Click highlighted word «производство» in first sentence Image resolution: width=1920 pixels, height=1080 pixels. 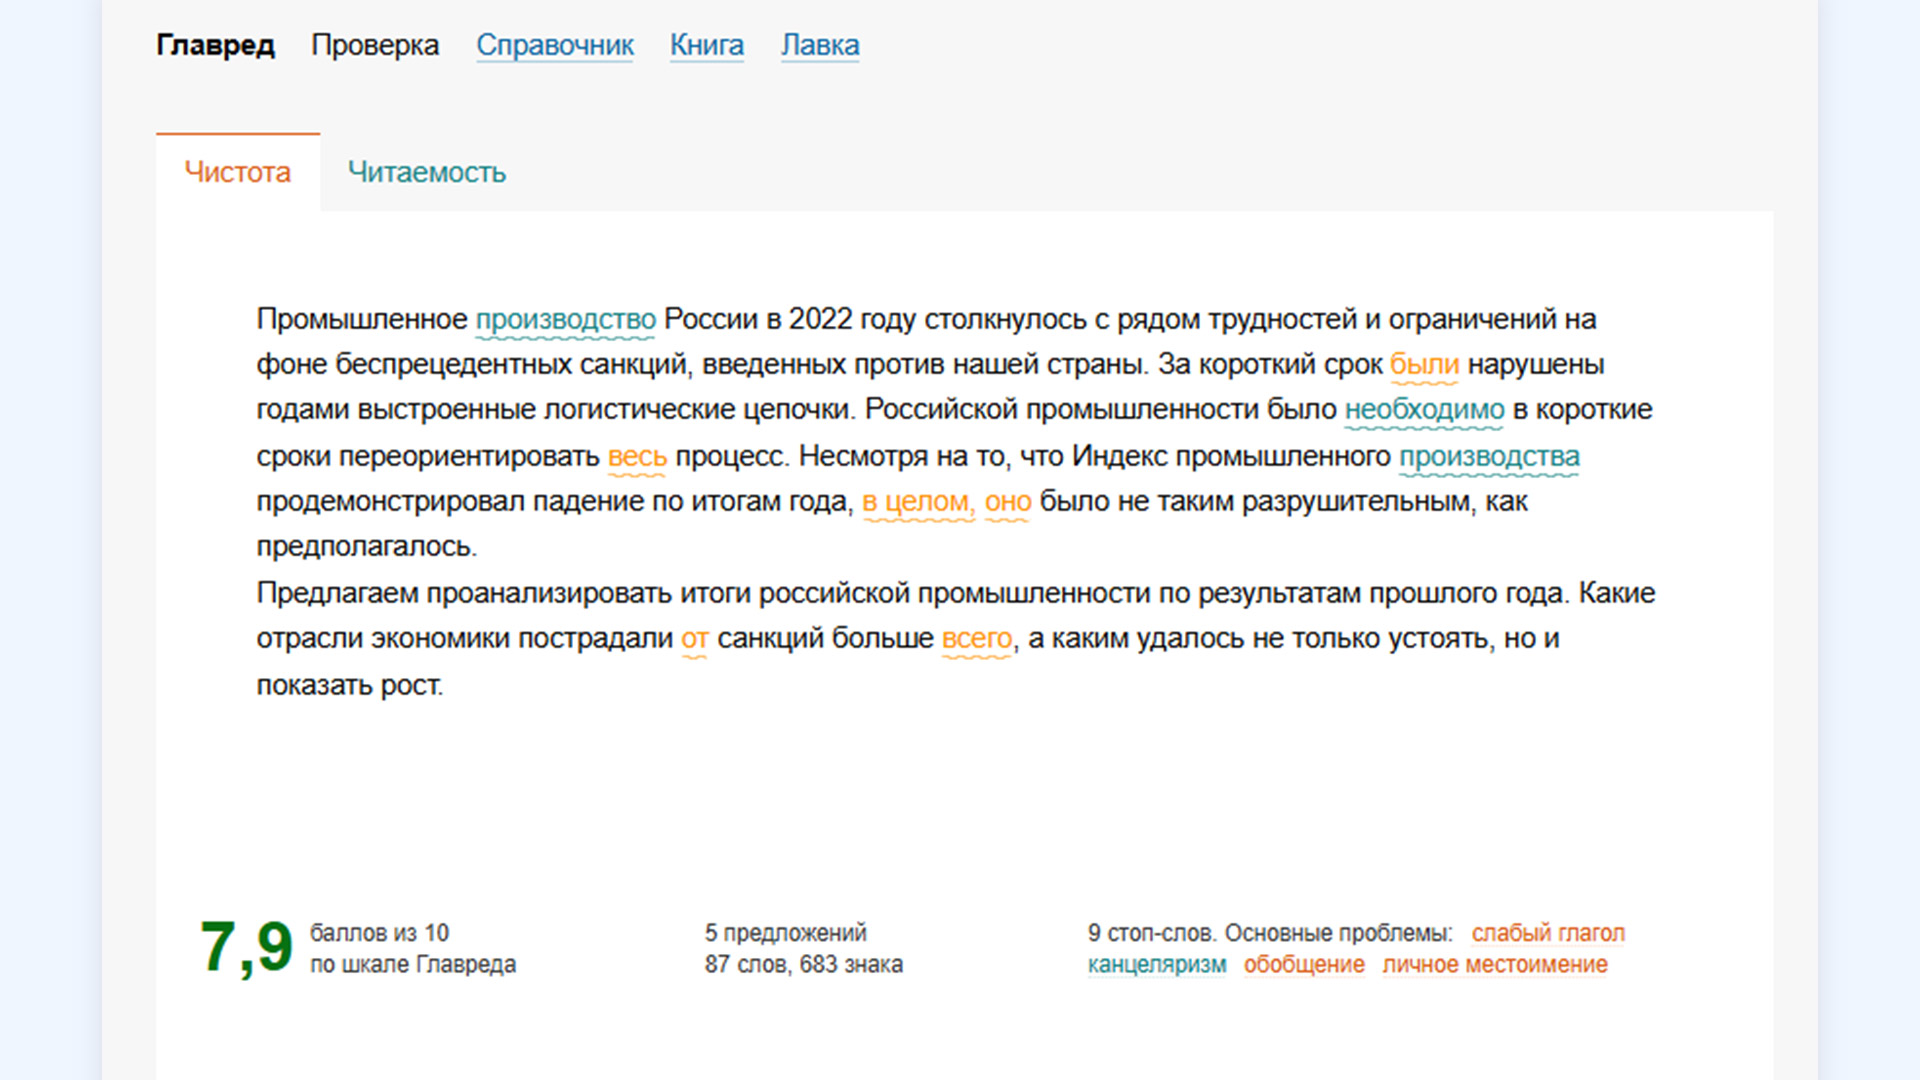click(565, 320)
